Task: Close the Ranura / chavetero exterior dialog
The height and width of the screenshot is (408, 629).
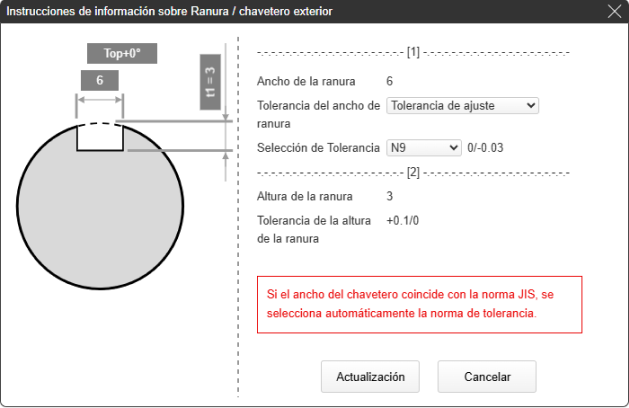Action: [614, 11]
